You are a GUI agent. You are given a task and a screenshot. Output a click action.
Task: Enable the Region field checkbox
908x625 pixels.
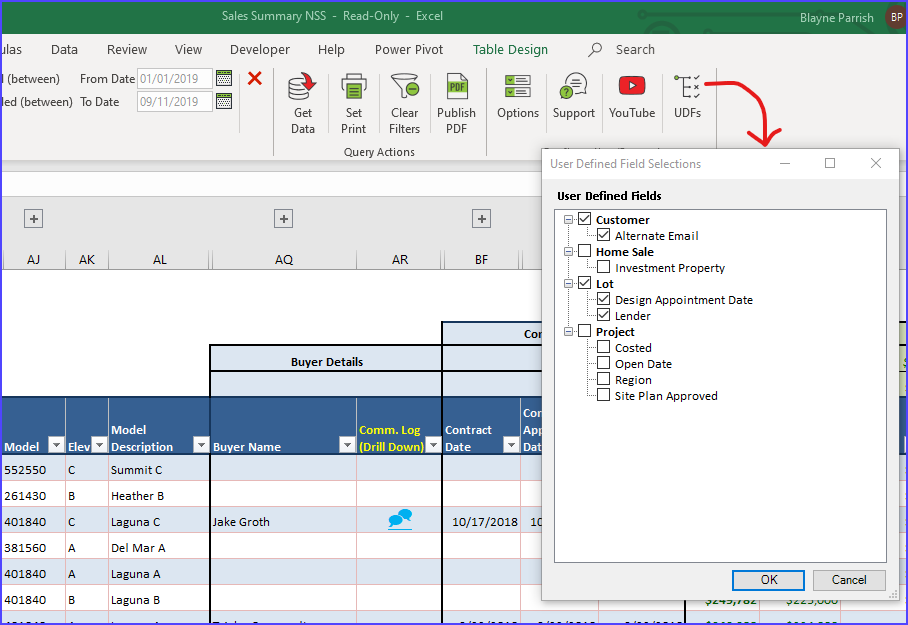pos(603,379)
